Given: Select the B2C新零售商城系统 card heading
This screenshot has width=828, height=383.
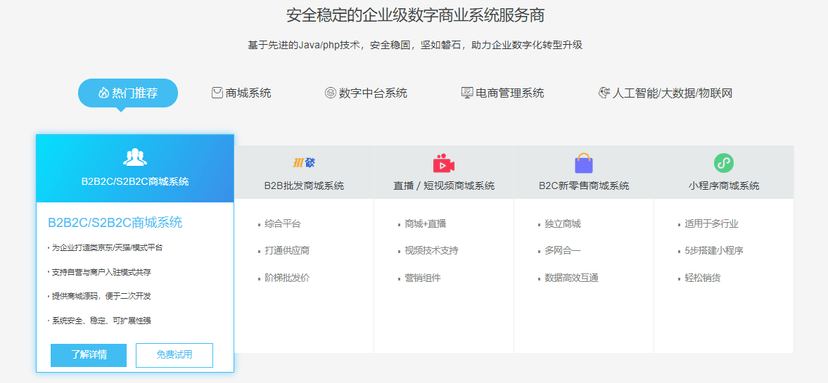Looking at the screenshot, I should [x=584, y=186].
